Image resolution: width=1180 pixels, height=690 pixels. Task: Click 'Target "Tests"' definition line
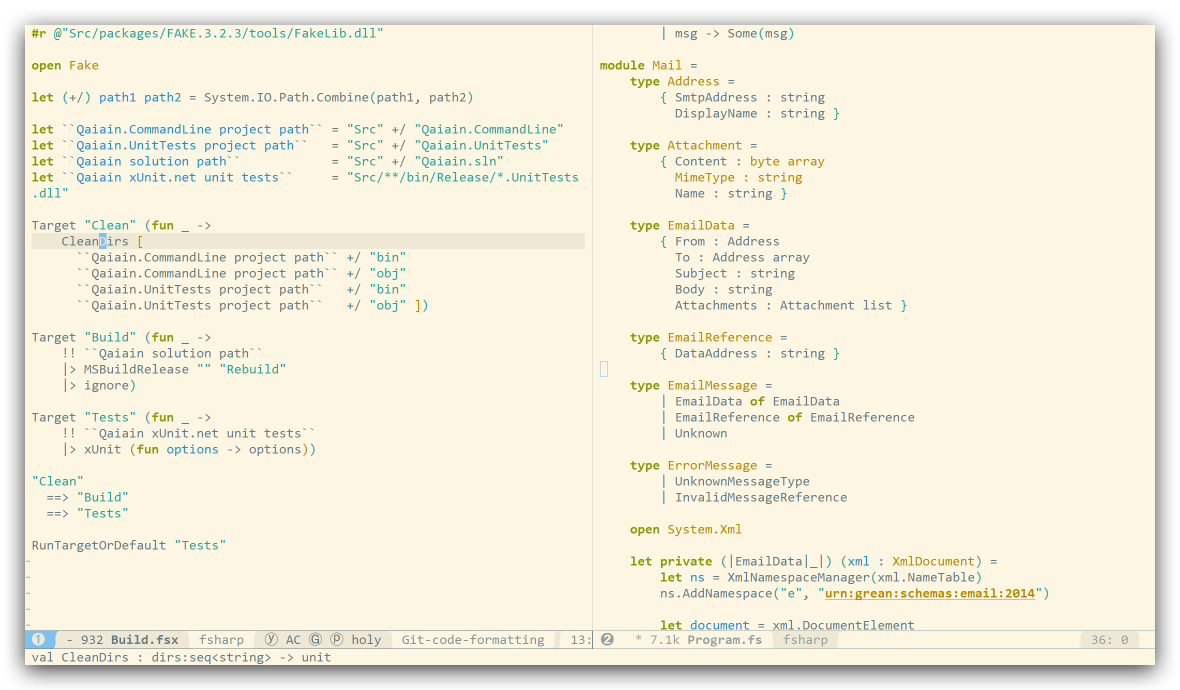coord(121,417)
